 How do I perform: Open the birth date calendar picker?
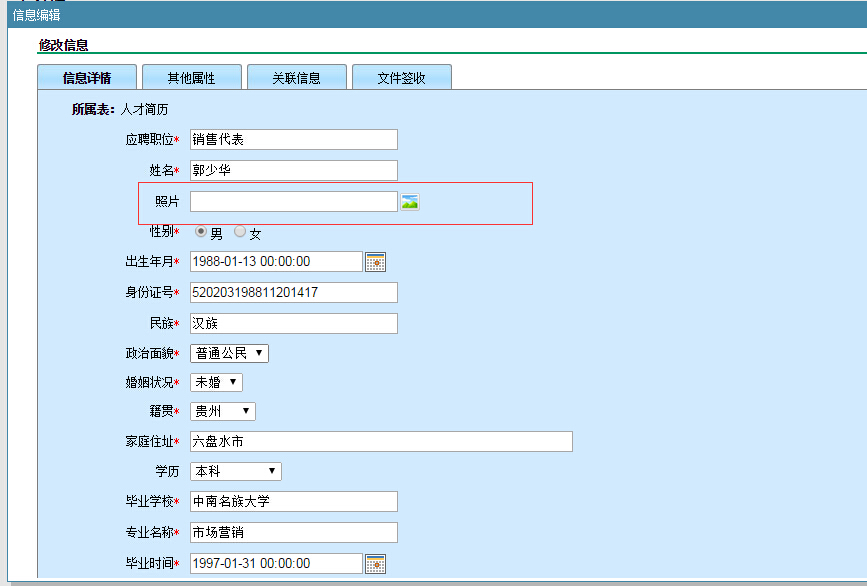click(x=375, y=262)
